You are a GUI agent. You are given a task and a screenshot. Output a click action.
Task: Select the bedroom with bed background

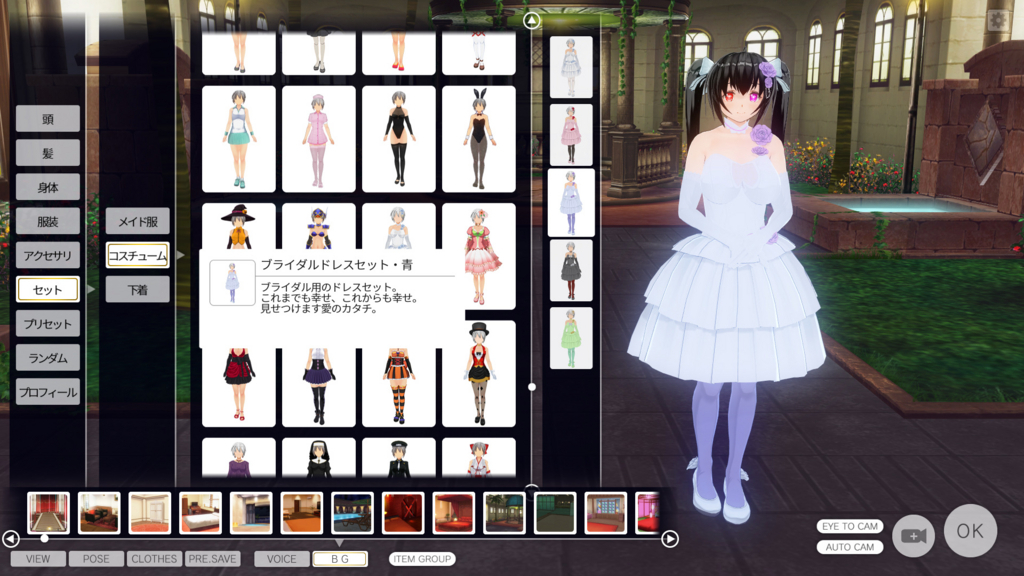coord(200,513)
